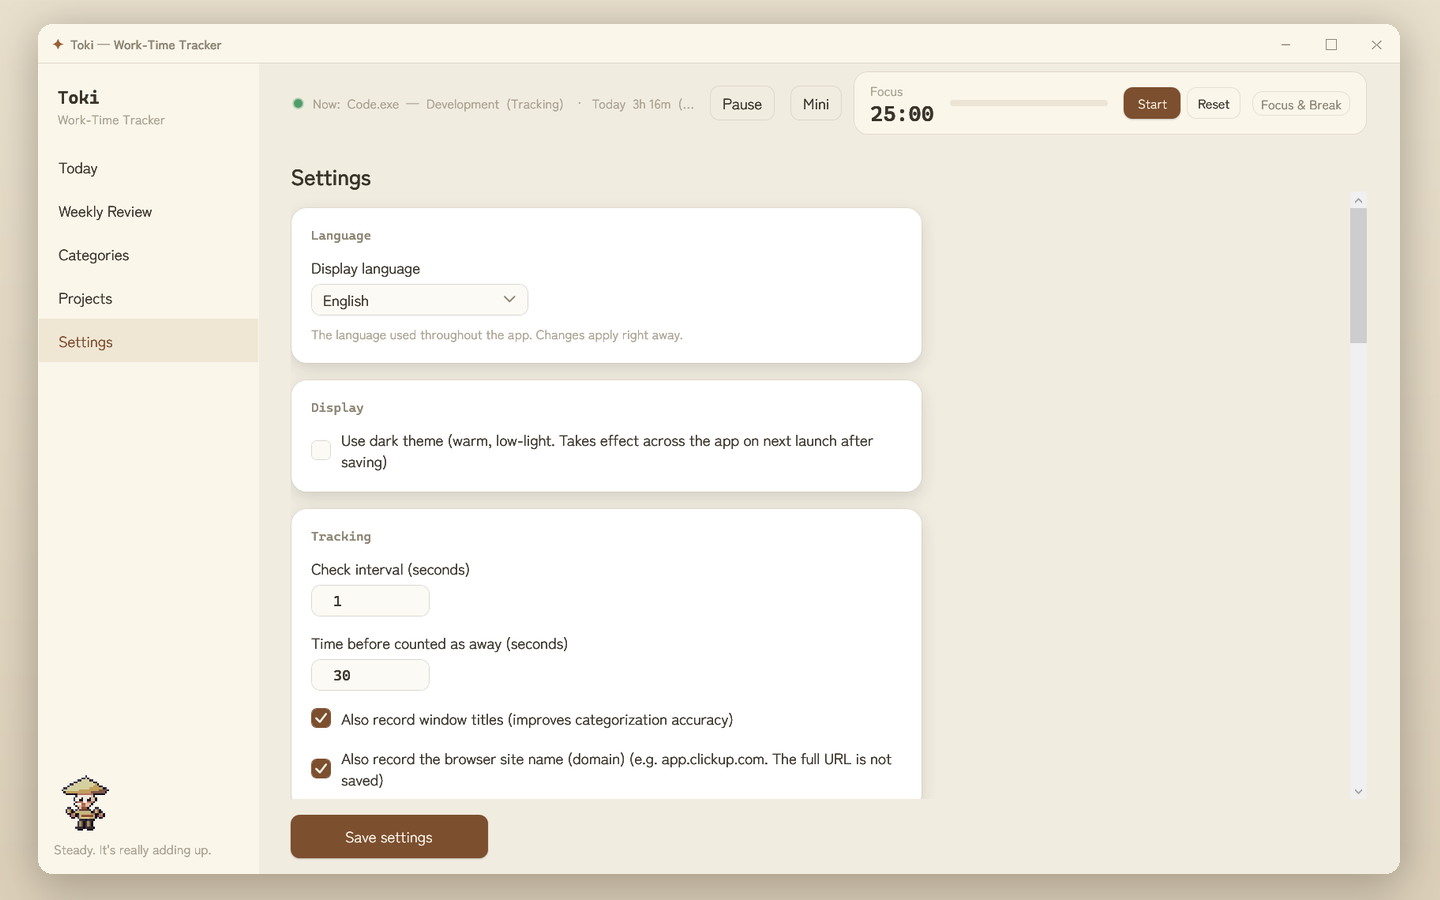Click the Check interval seconds field
The width and height of the screenshot is (1440, 900).
[x=370, y=601]
